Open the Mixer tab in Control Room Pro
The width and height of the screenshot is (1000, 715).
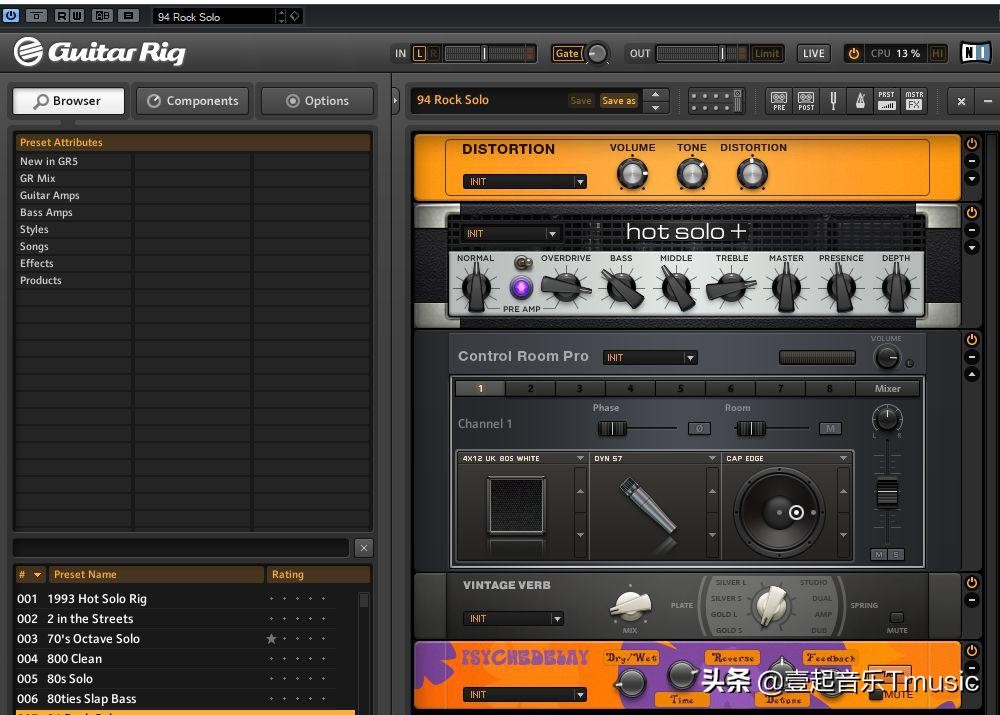click(887, 388)
